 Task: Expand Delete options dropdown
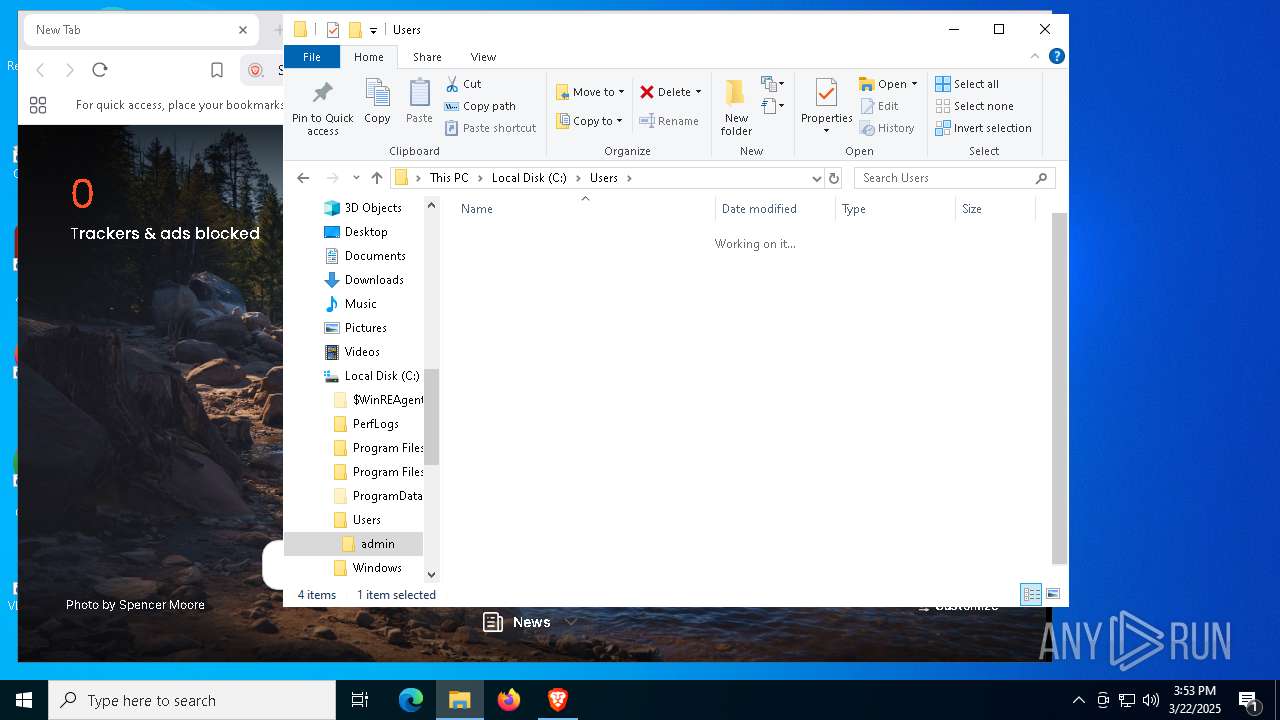point(698,92)
